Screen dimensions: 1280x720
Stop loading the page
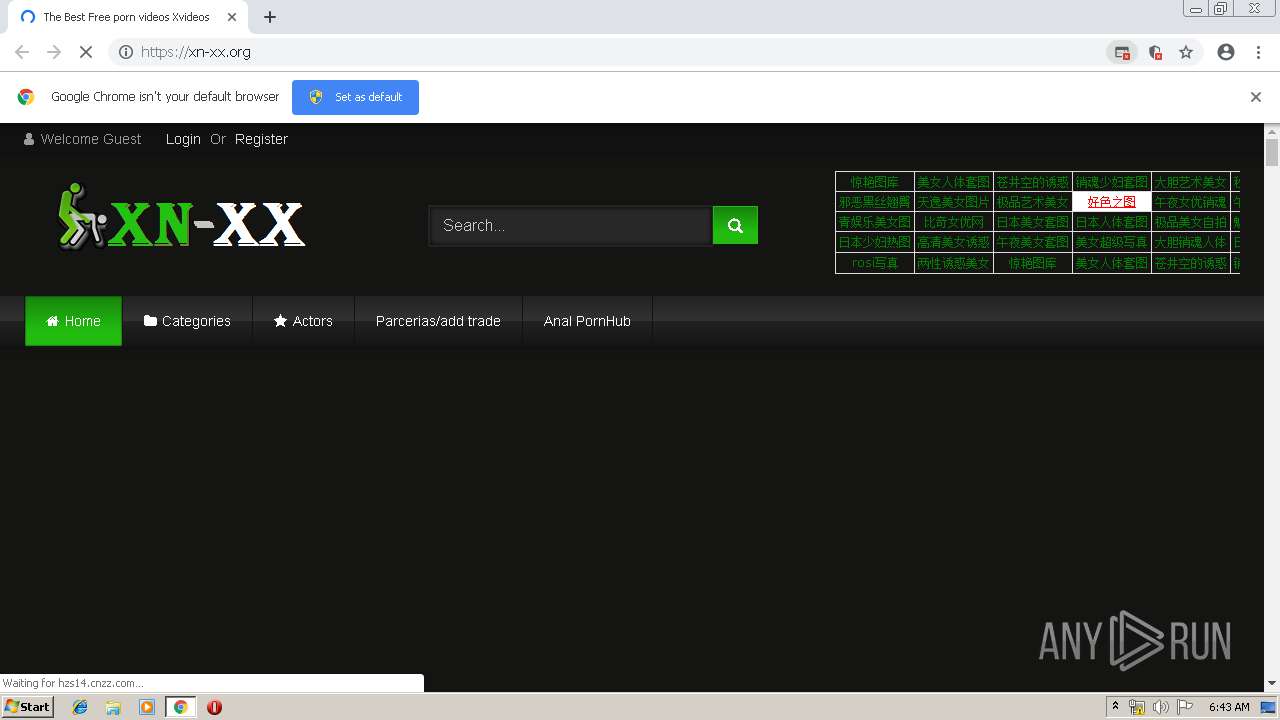click(86, 52)
